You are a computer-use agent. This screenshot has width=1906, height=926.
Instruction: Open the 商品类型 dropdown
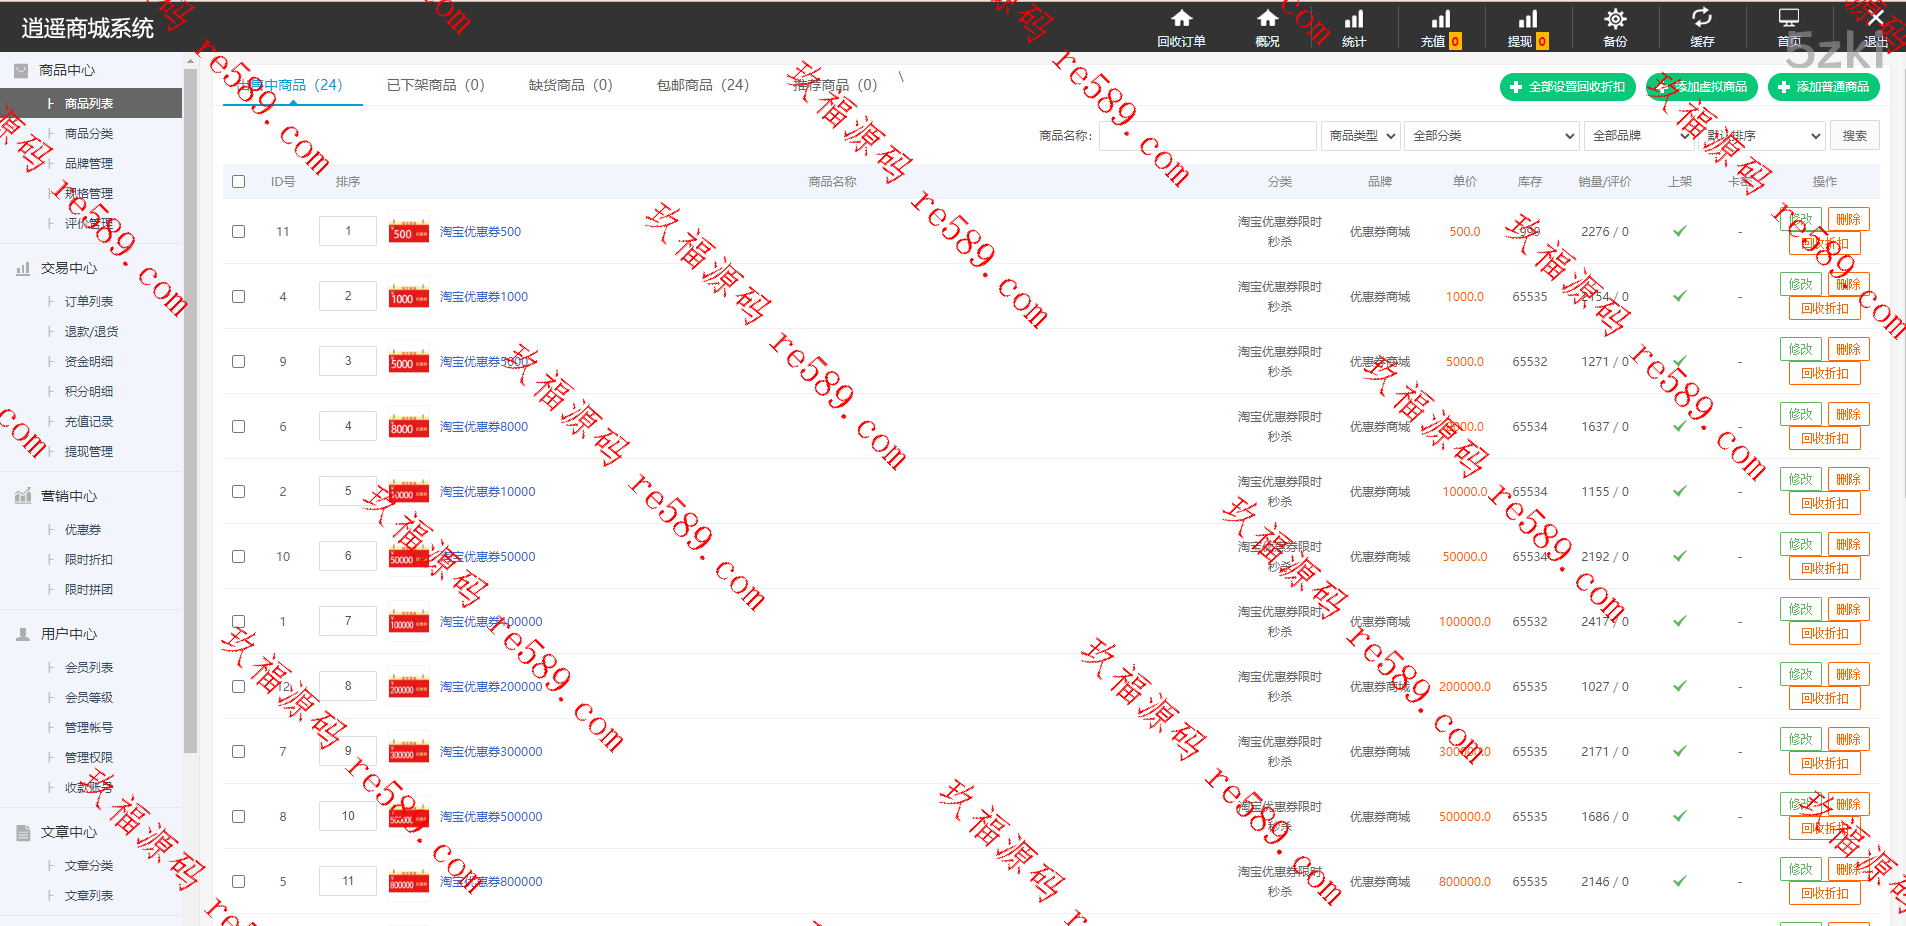(1361, 136)
